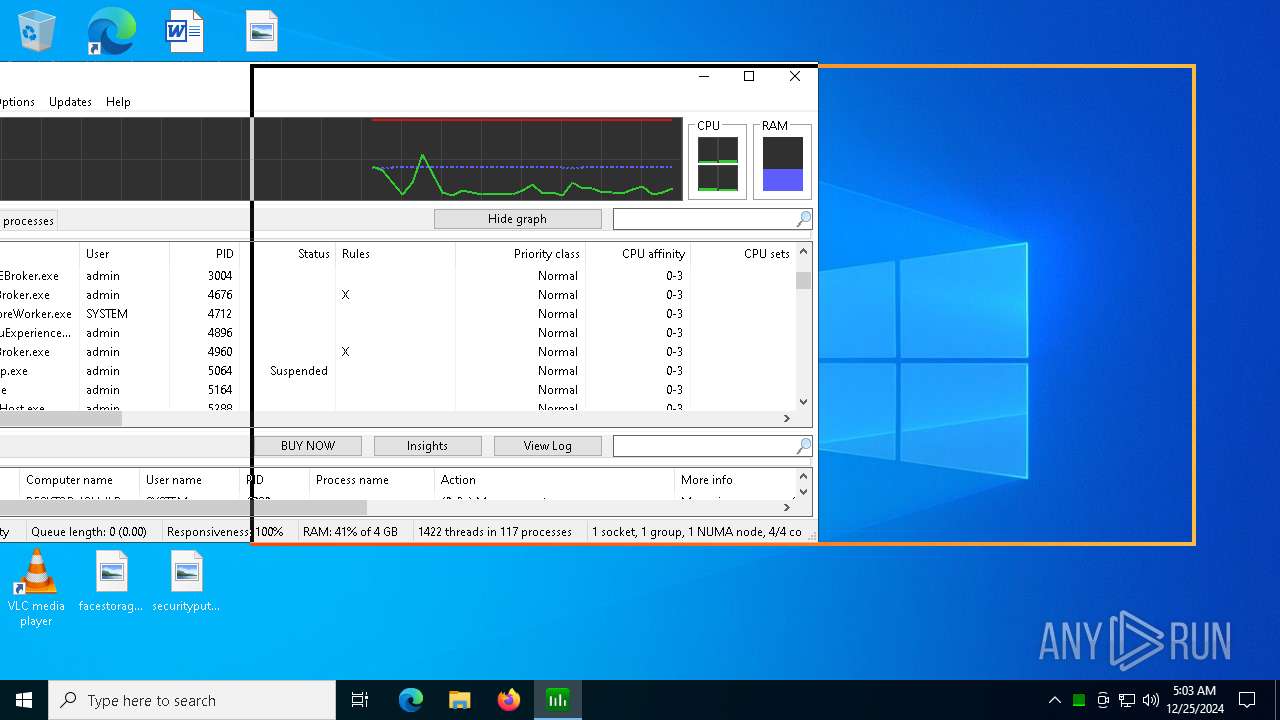Open the Updates menu

(x=70, y=102)
